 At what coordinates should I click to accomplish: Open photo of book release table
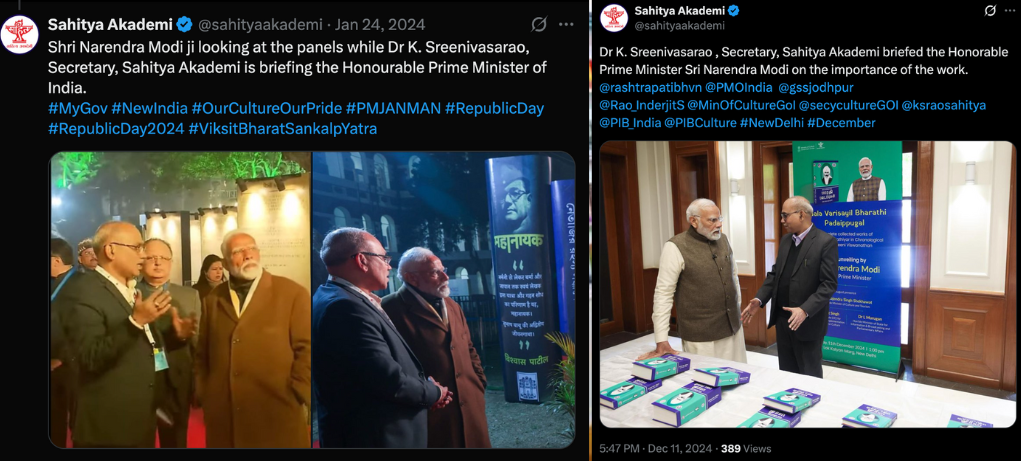pyautogui.click(x=807, y=284)
